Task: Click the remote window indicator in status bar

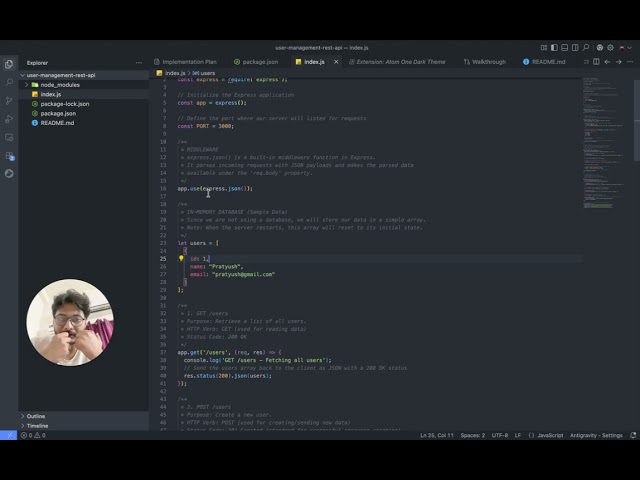Action: [x=9, y=436]
